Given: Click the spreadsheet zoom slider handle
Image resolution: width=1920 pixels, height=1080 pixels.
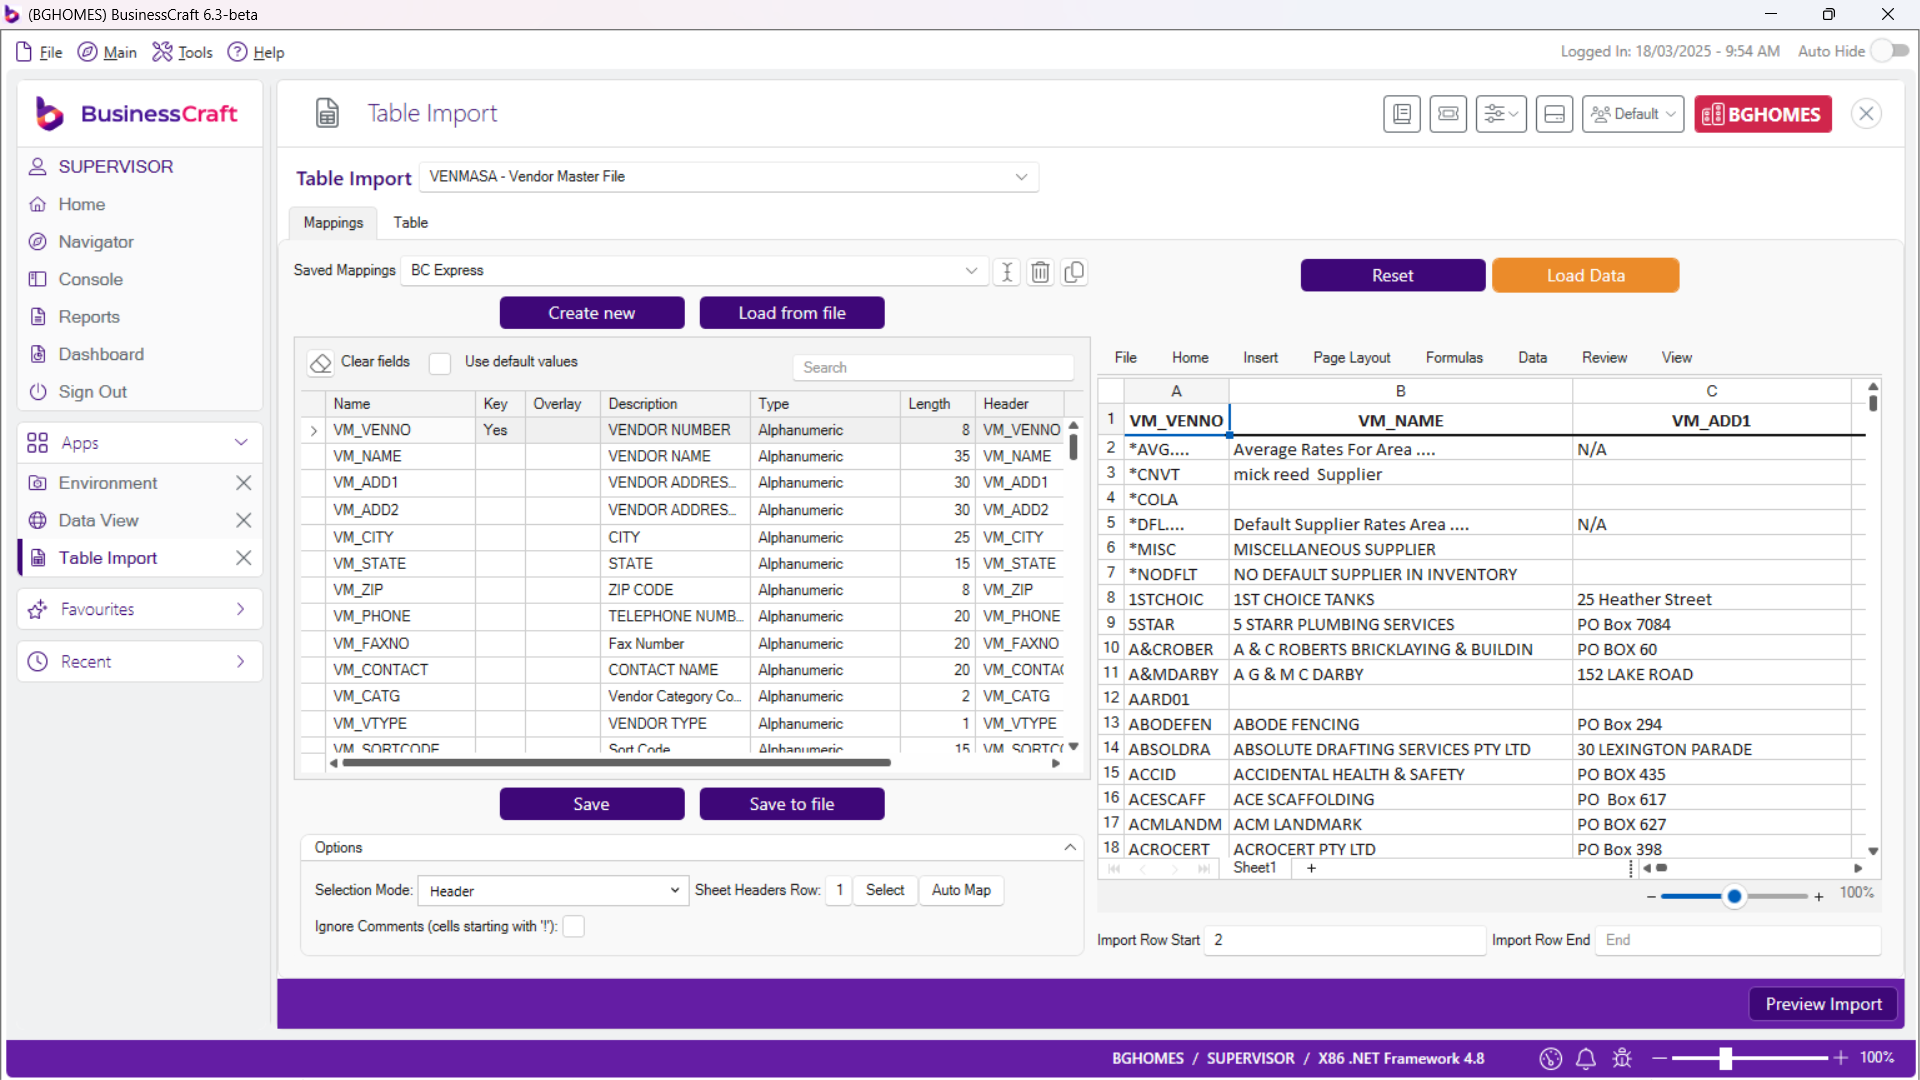Looking at the screenshot, I should click(1735, 896).
